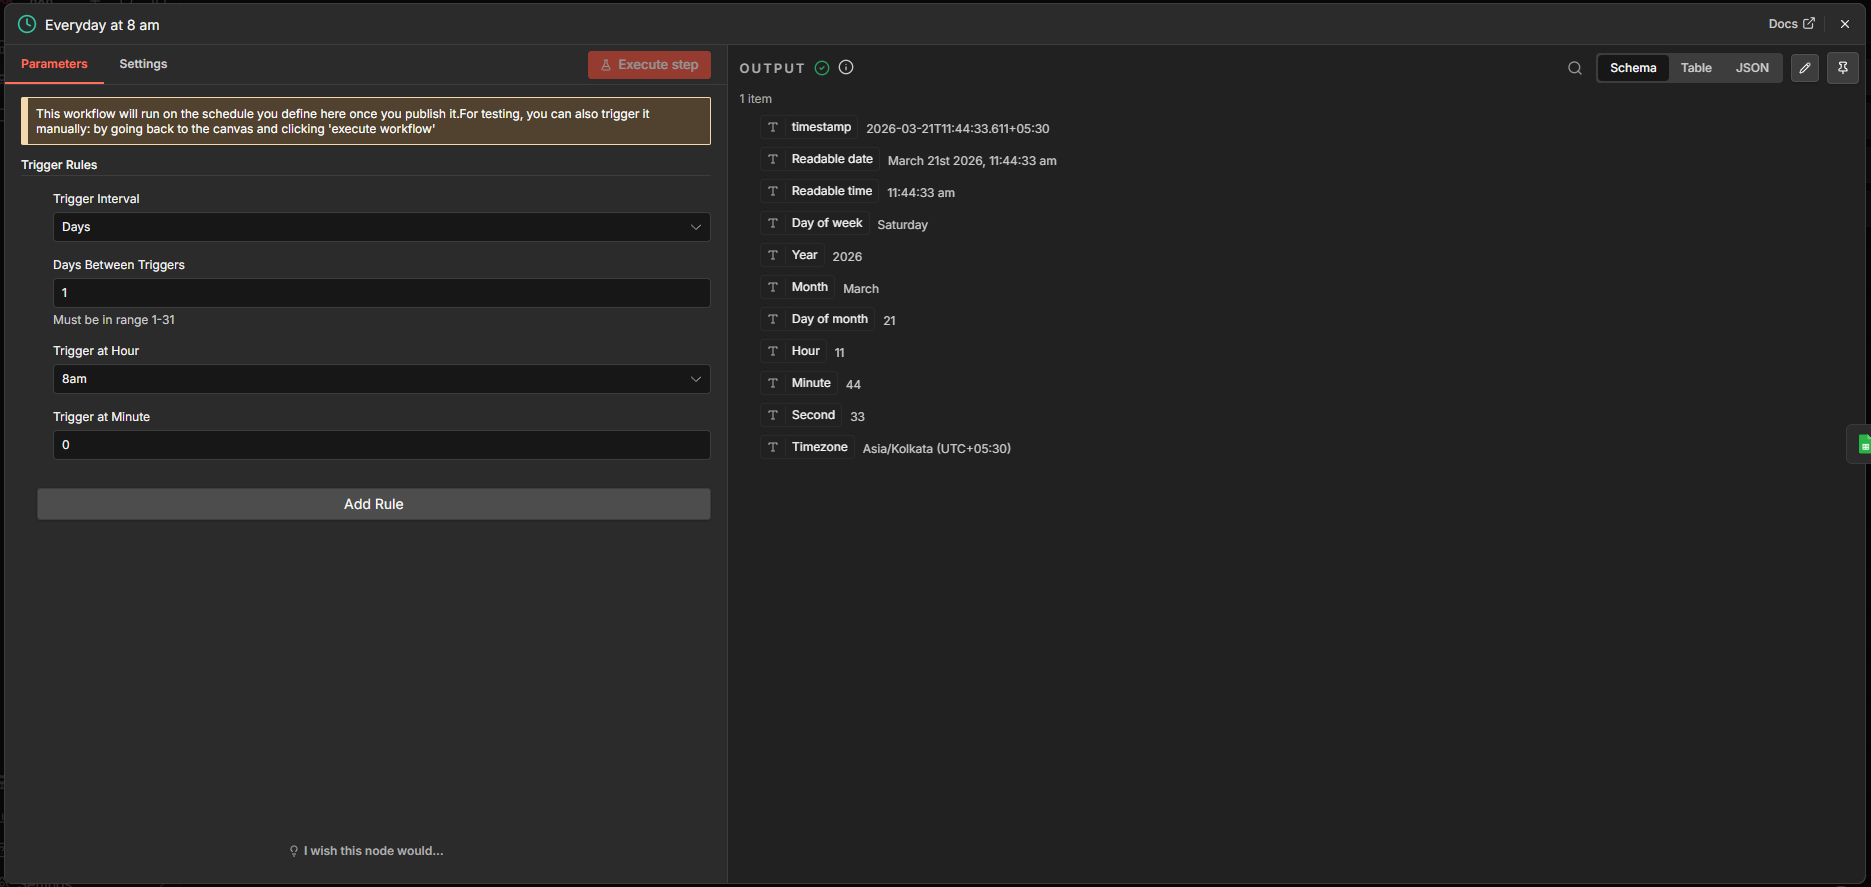The width and height of the screenshot is (1871, 887).
Task: Click the Trigger at Minute input field
Action: pyautogui.click(x=381, y=445)
